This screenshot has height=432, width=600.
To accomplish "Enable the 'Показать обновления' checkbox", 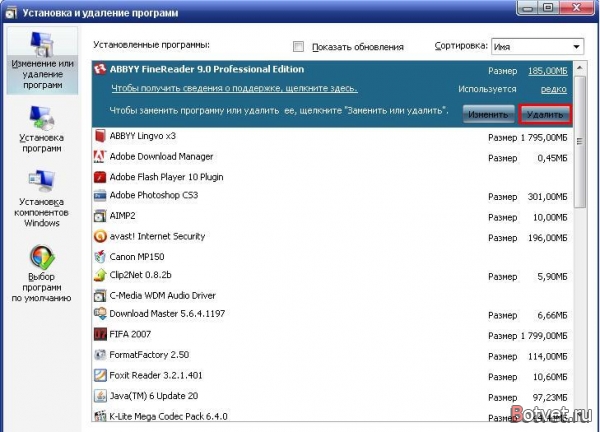I will (x=298, y=47).
